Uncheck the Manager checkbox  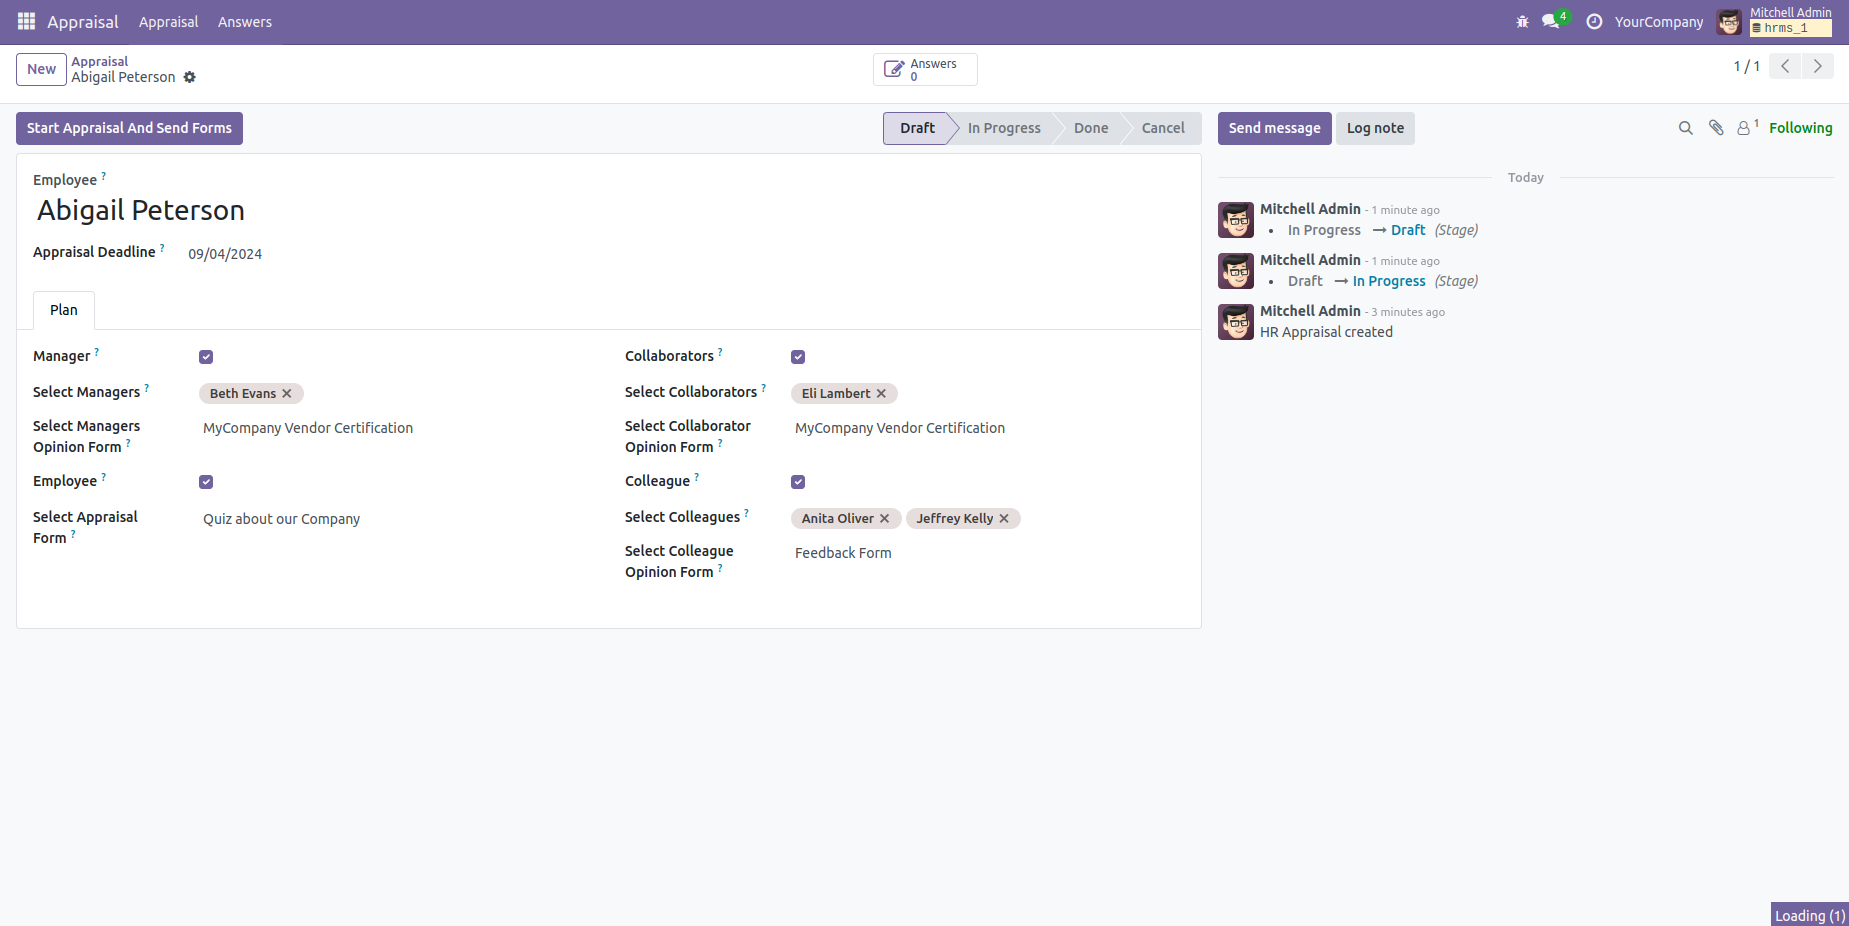(206, 357)
